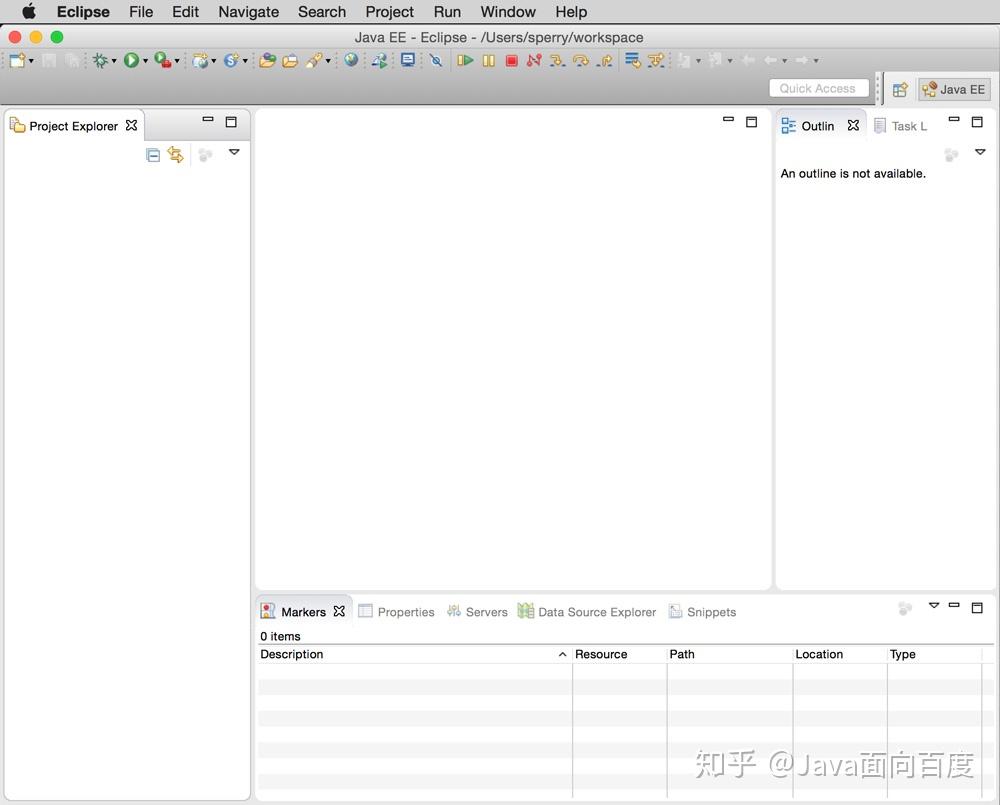Screen dimensions: 1000x805
Task: Click the disabled Save All icon
Action: tap(72, 61)
